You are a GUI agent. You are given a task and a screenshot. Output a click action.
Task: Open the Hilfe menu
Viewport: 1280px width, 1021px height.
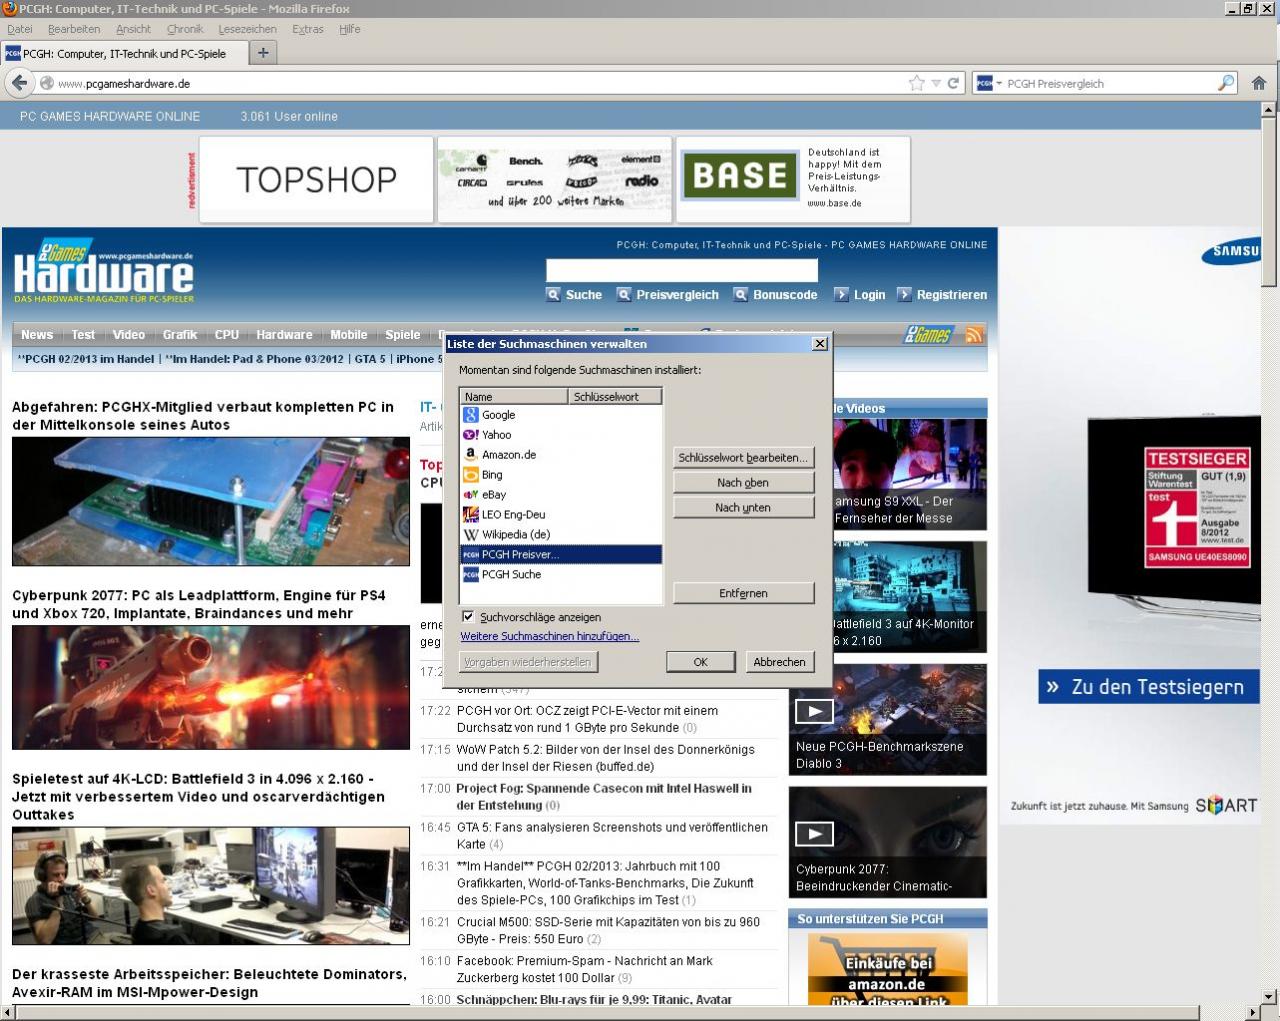350,29
